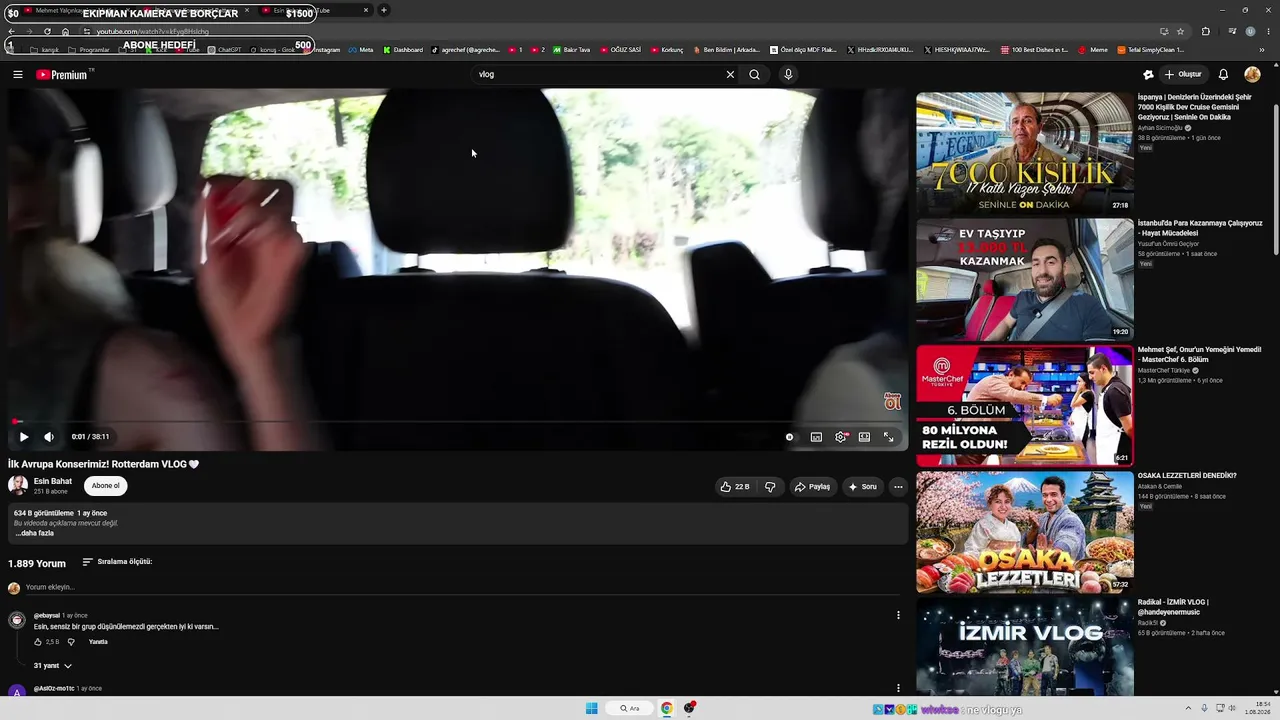Screen dimensions: 1280x720
Task: Click the Soru button
Action: (862, 487)
